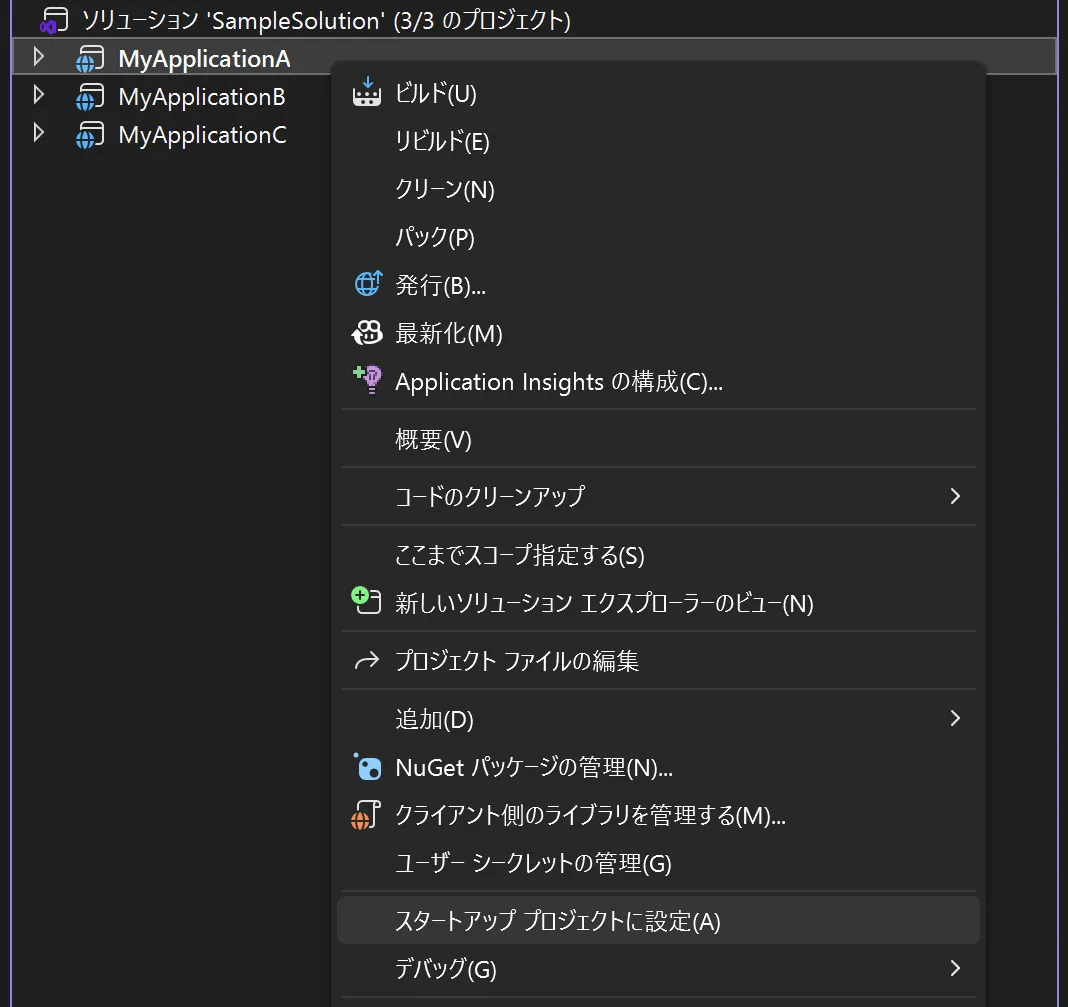Choose クライアント側のライブラリを管理する(M)...
The image size is (1068, 1007).
pos(658,816)
